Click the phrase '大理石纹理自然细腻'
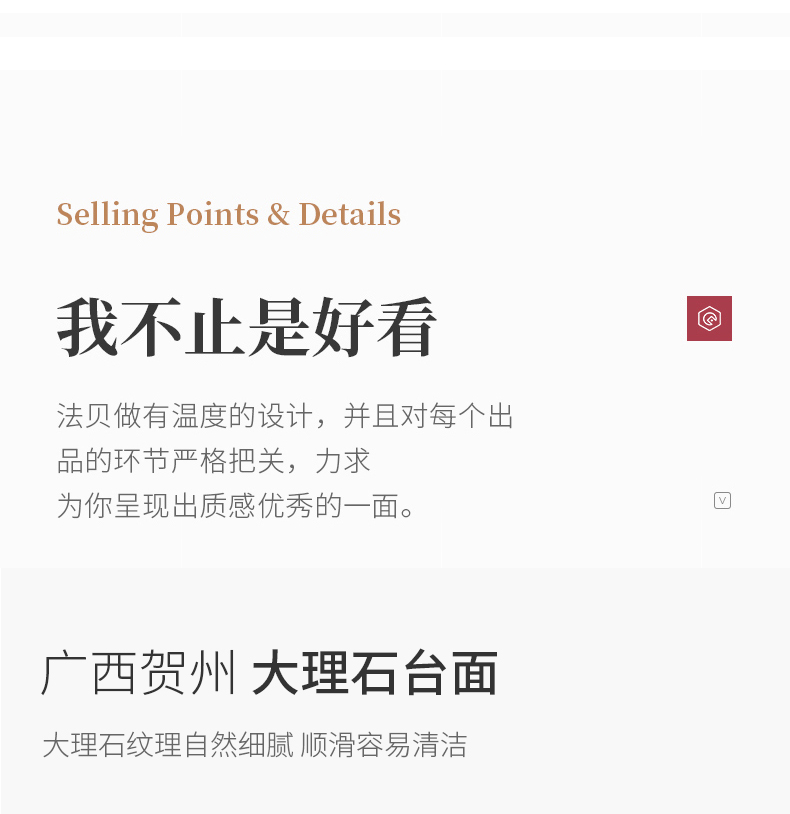790x814 pixels. point(168,745)
